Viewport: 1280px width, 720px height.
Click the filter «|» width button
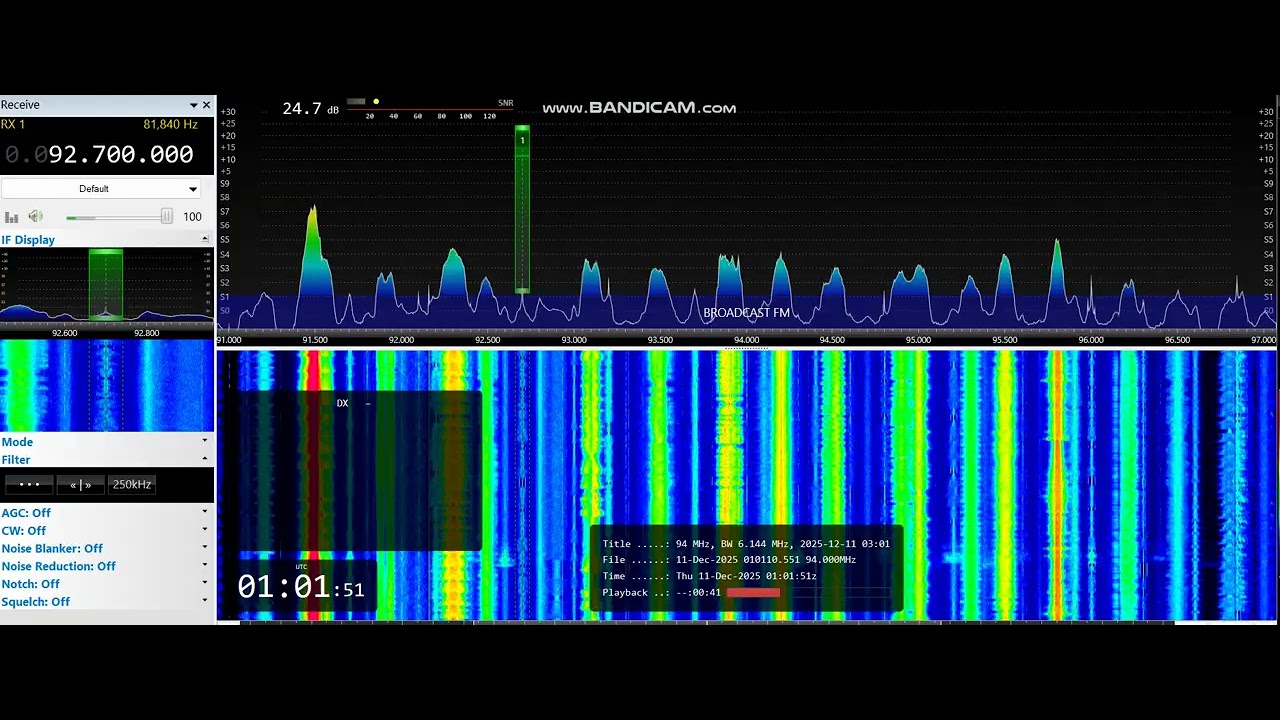pos(81,484)
